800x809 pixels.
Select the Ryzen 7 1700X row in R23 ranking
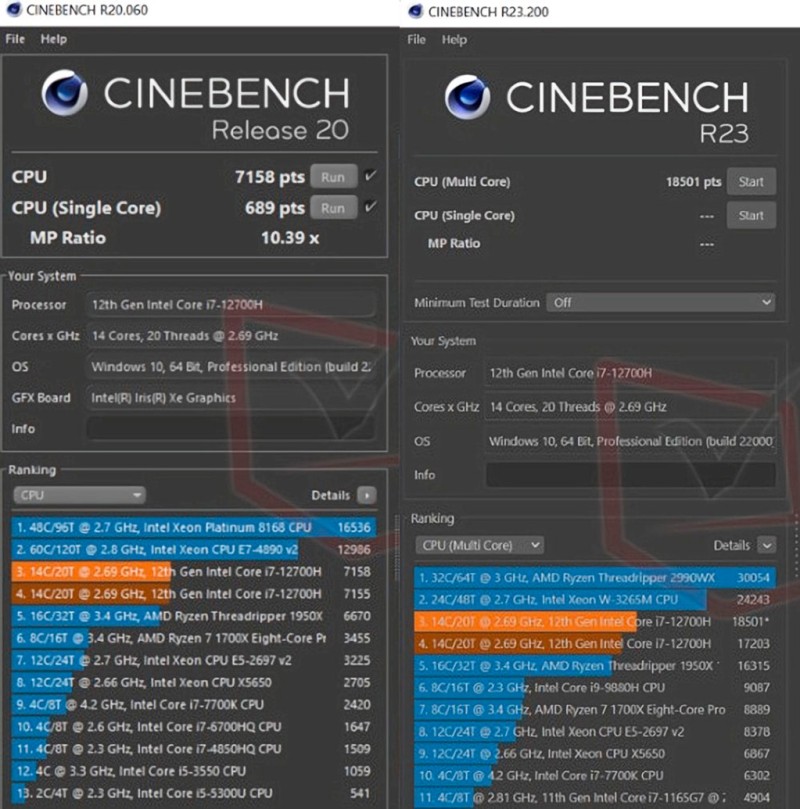point(595,709)
